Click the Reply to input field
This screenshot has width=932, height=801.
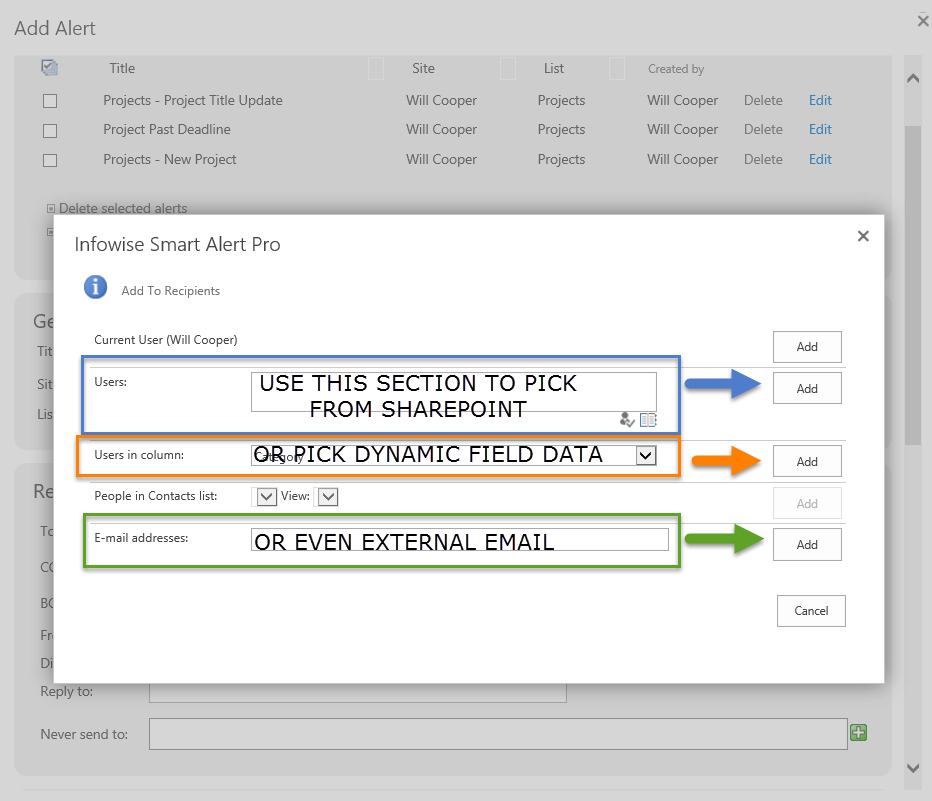358,693
